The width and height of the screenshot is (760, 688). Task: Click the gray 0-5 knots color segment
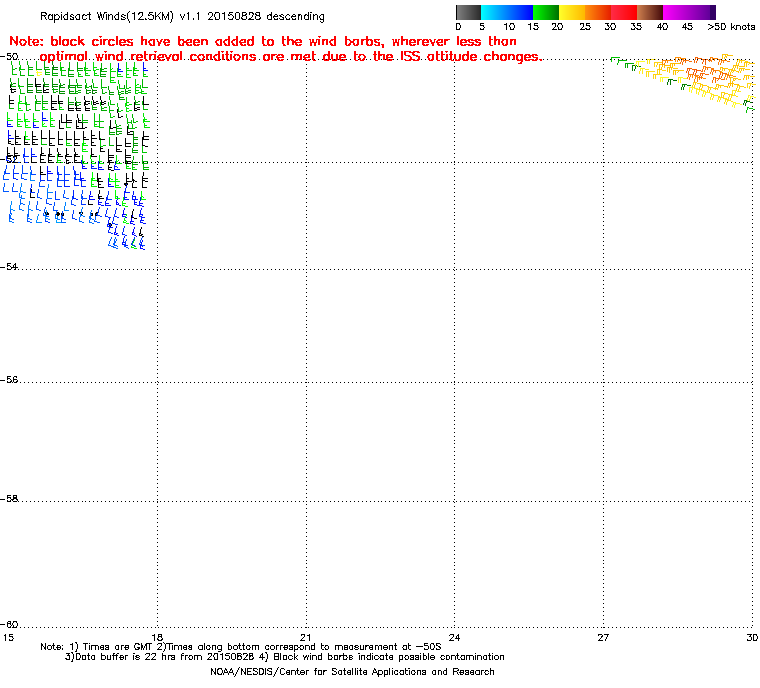[468, 12]
